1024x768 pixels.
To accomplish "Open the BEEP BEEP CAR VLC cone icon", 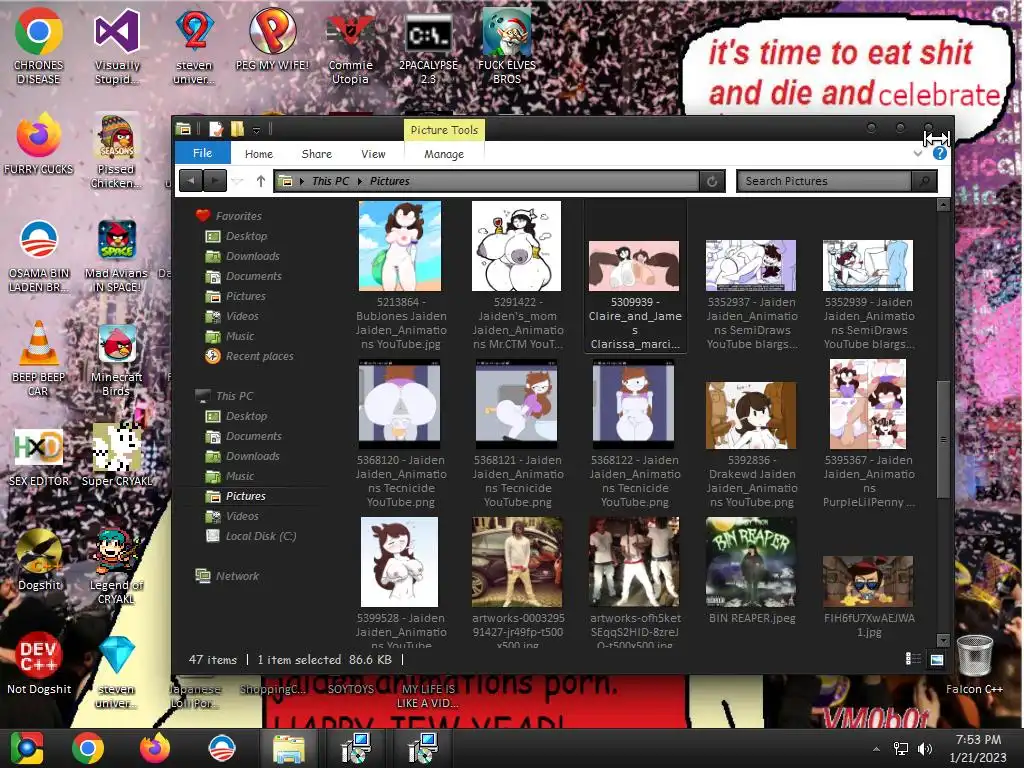I will 39,359.
